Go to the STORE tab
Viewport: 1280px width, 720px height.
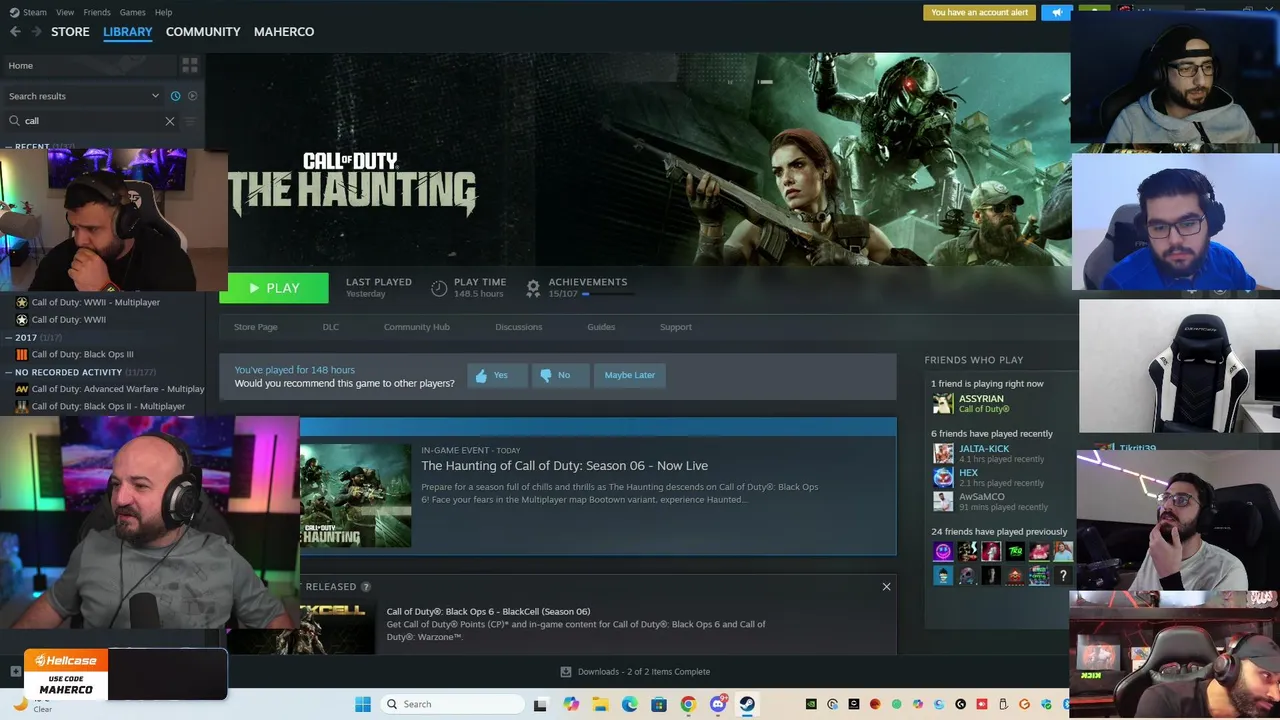coord(70,32)
